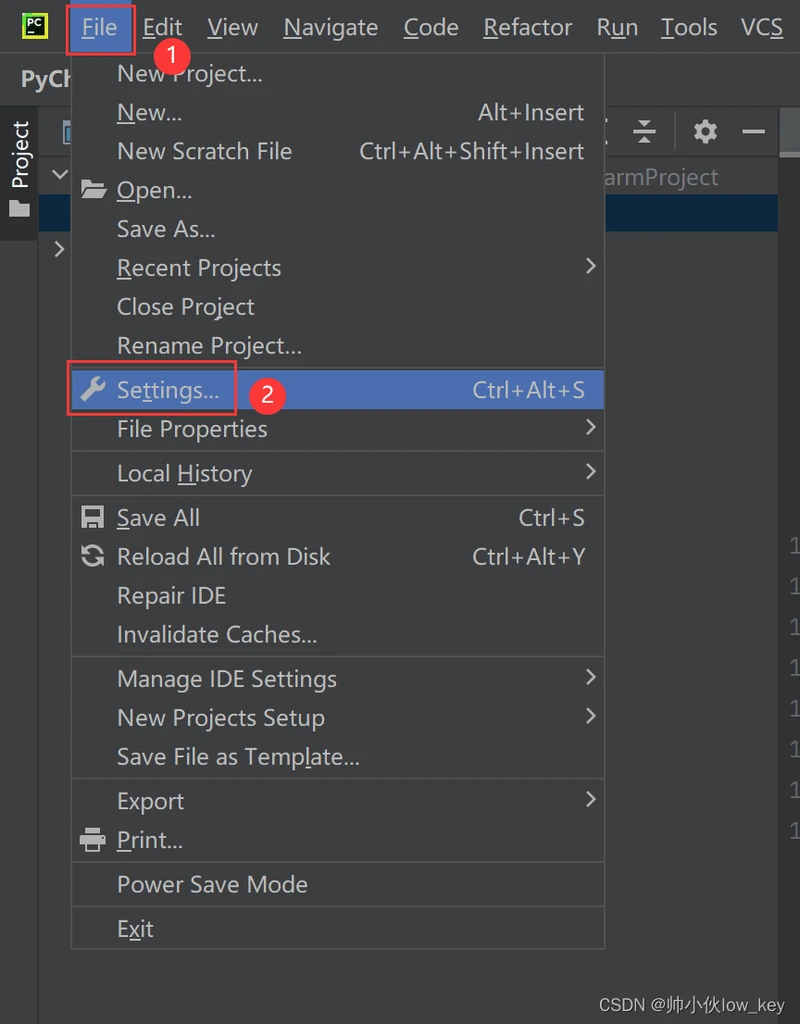Viewport: 800px width, 1024px height.
Task: Open the File menu
Action: click(x=99, y=27)
